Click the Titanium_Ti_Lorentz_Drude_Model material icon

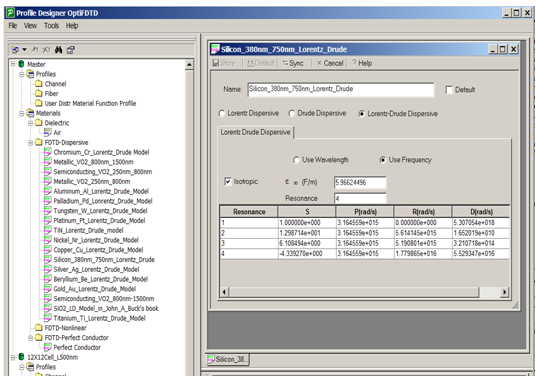tap(48, 318)
